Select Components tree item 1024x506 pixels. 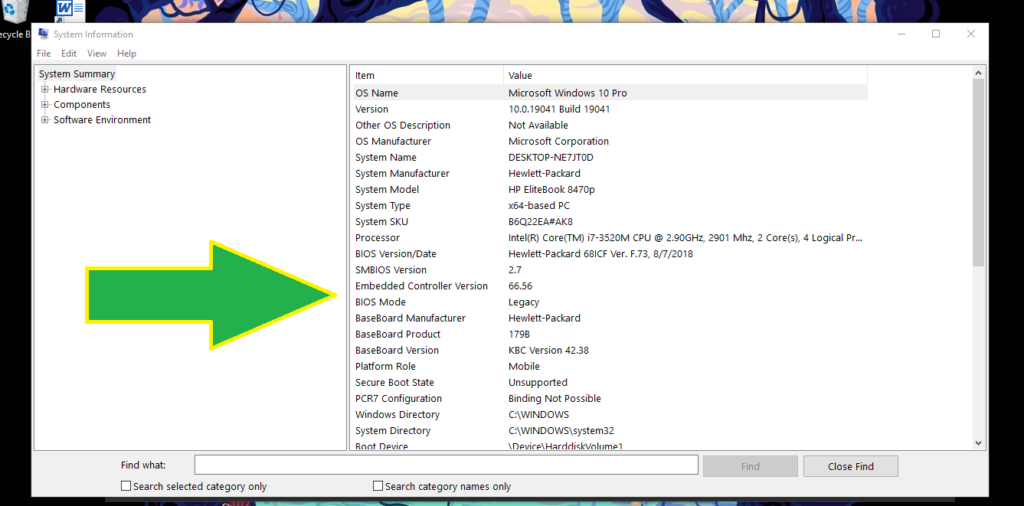click(x=82, y=104)
